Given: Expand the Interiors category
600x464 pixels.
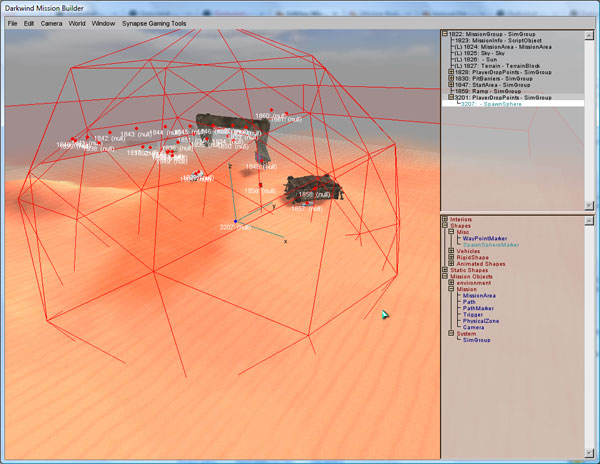Looking at the screenshot, I should (x=445, y=219).
